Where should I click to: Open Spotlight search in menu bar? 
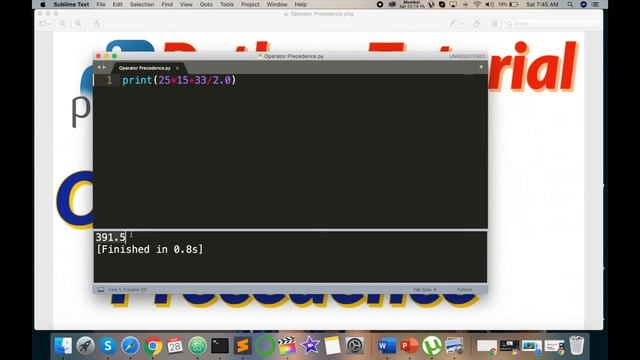click(570, 4)
